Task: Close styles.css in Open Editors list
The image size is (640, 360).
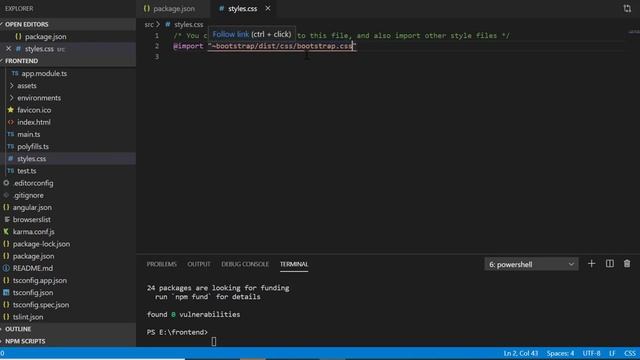Action: coord(9,49)
